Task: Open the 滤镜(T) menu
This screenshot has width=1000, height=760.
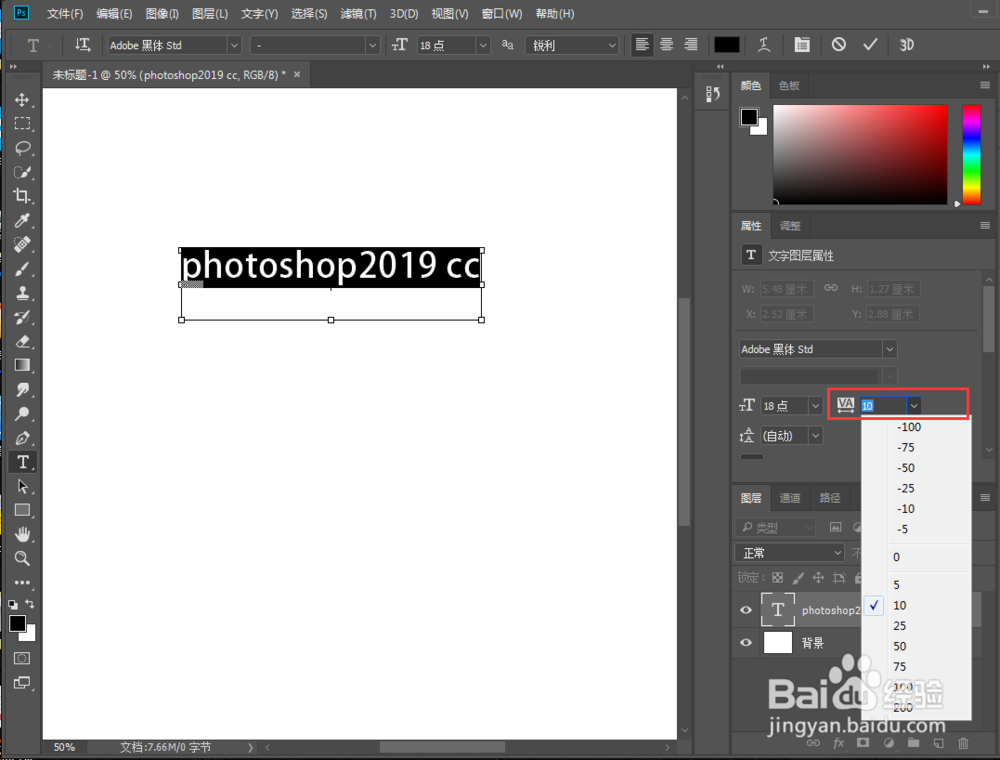Action: click(358, 13)
